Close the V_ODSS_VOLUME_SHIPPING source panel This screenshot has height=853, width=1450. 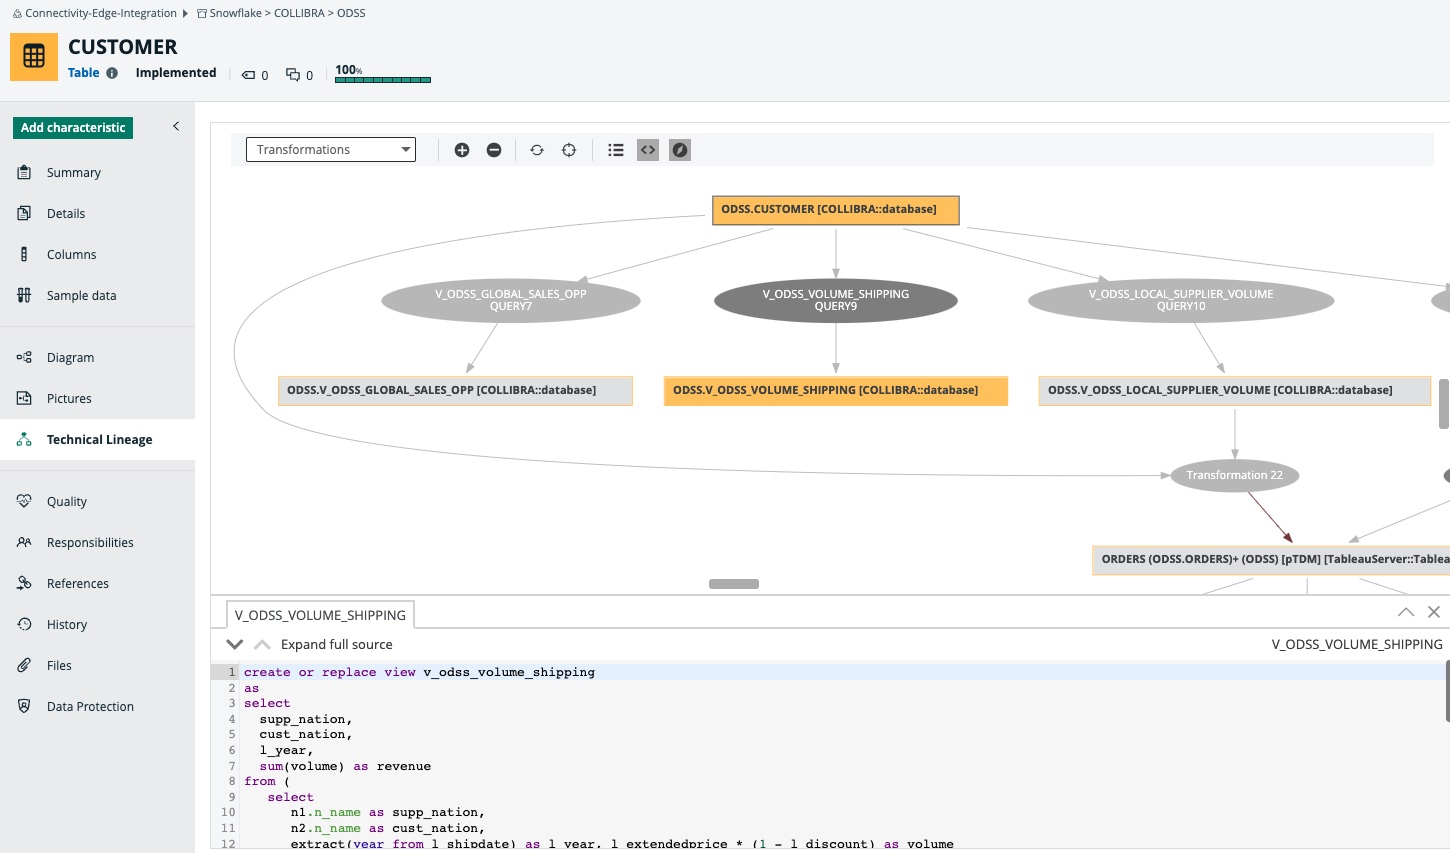pyautogui.click(x=1434, y=612)
